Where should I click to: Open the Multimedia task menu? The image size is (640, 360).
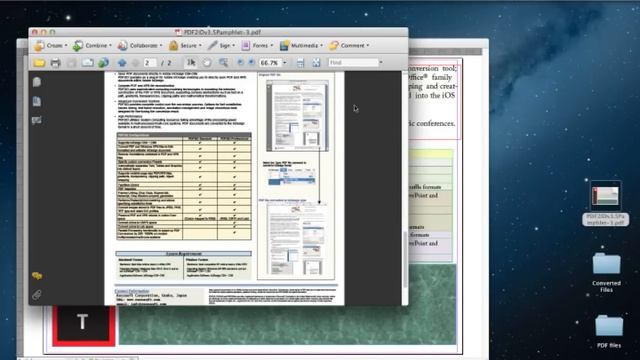(301, 45)
